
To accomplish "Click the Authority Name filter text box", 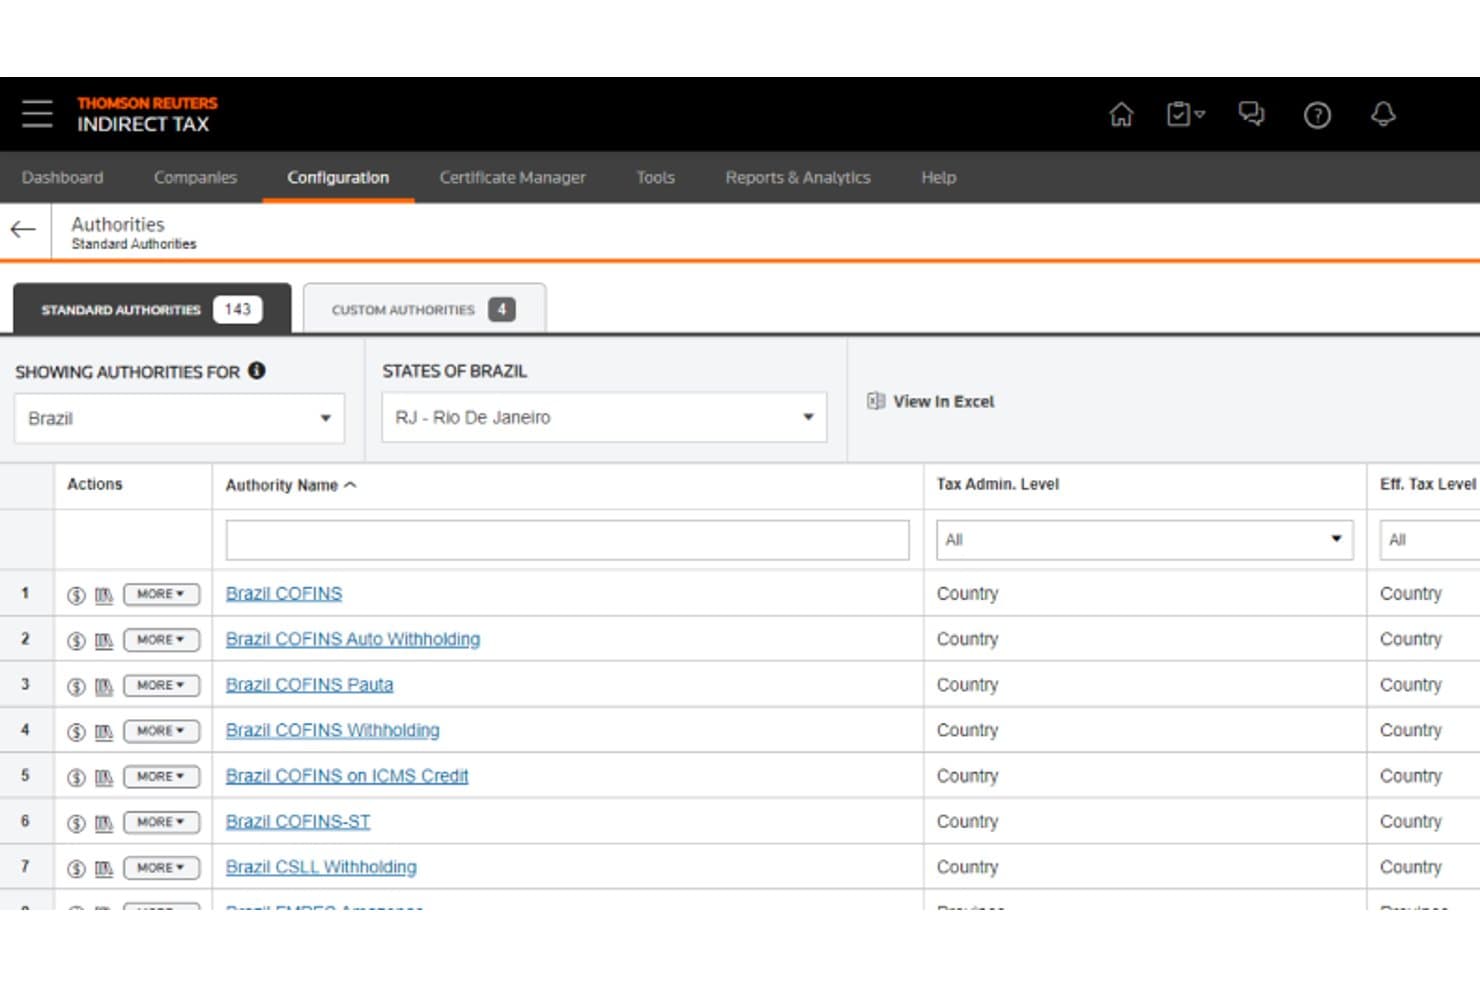I will coord(567,540).
